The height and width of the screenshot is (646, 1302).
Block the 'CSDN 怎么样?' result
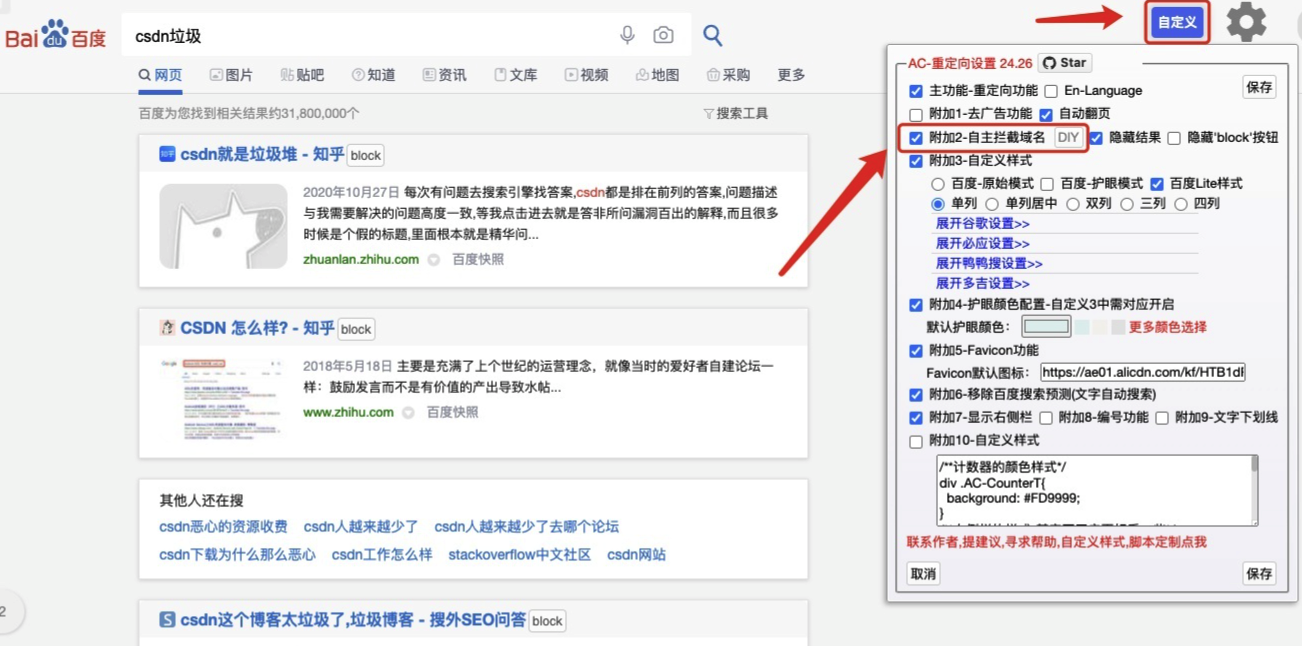356,329
